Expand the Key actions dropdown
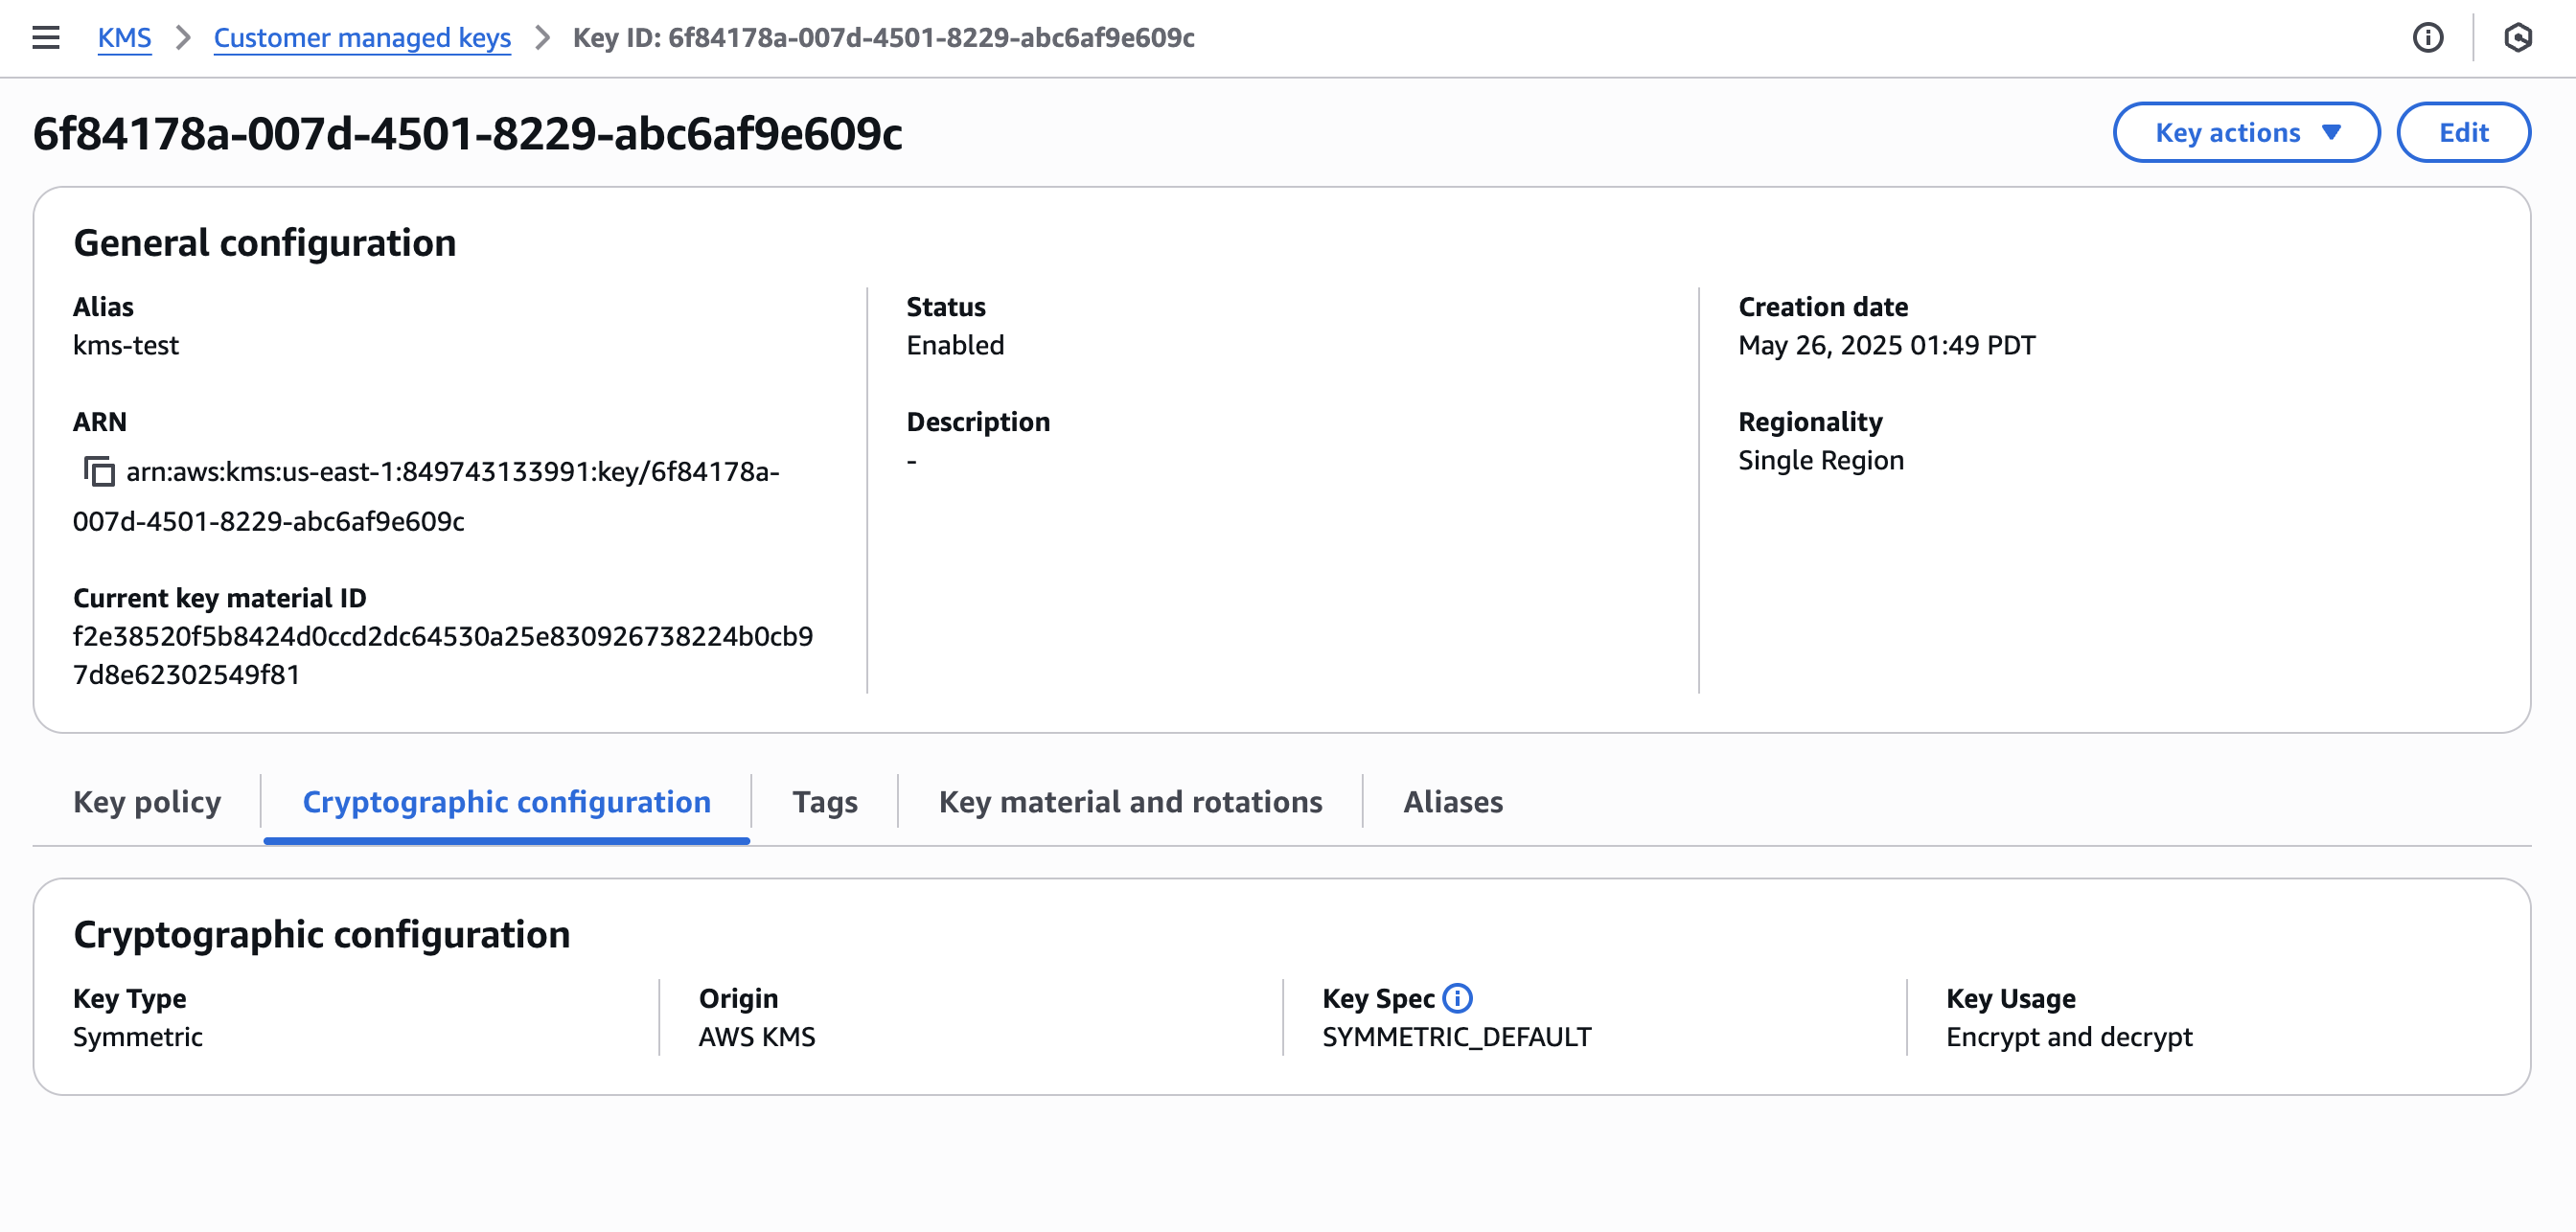Viewport: 2576px width, 1232px height. click(x=2247, y=131)
